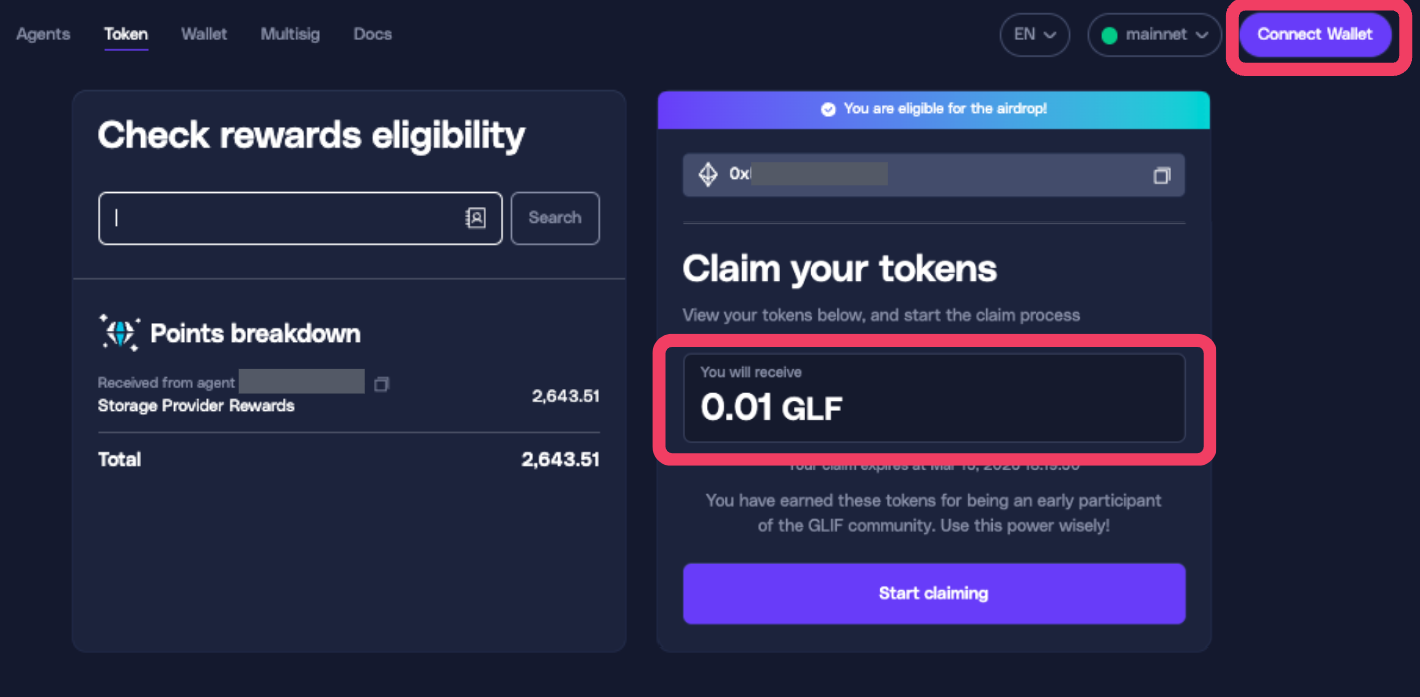Open the Docs link in navigation
The height and width of the screenshot is (697, 1420).
[x=372, y=34]
